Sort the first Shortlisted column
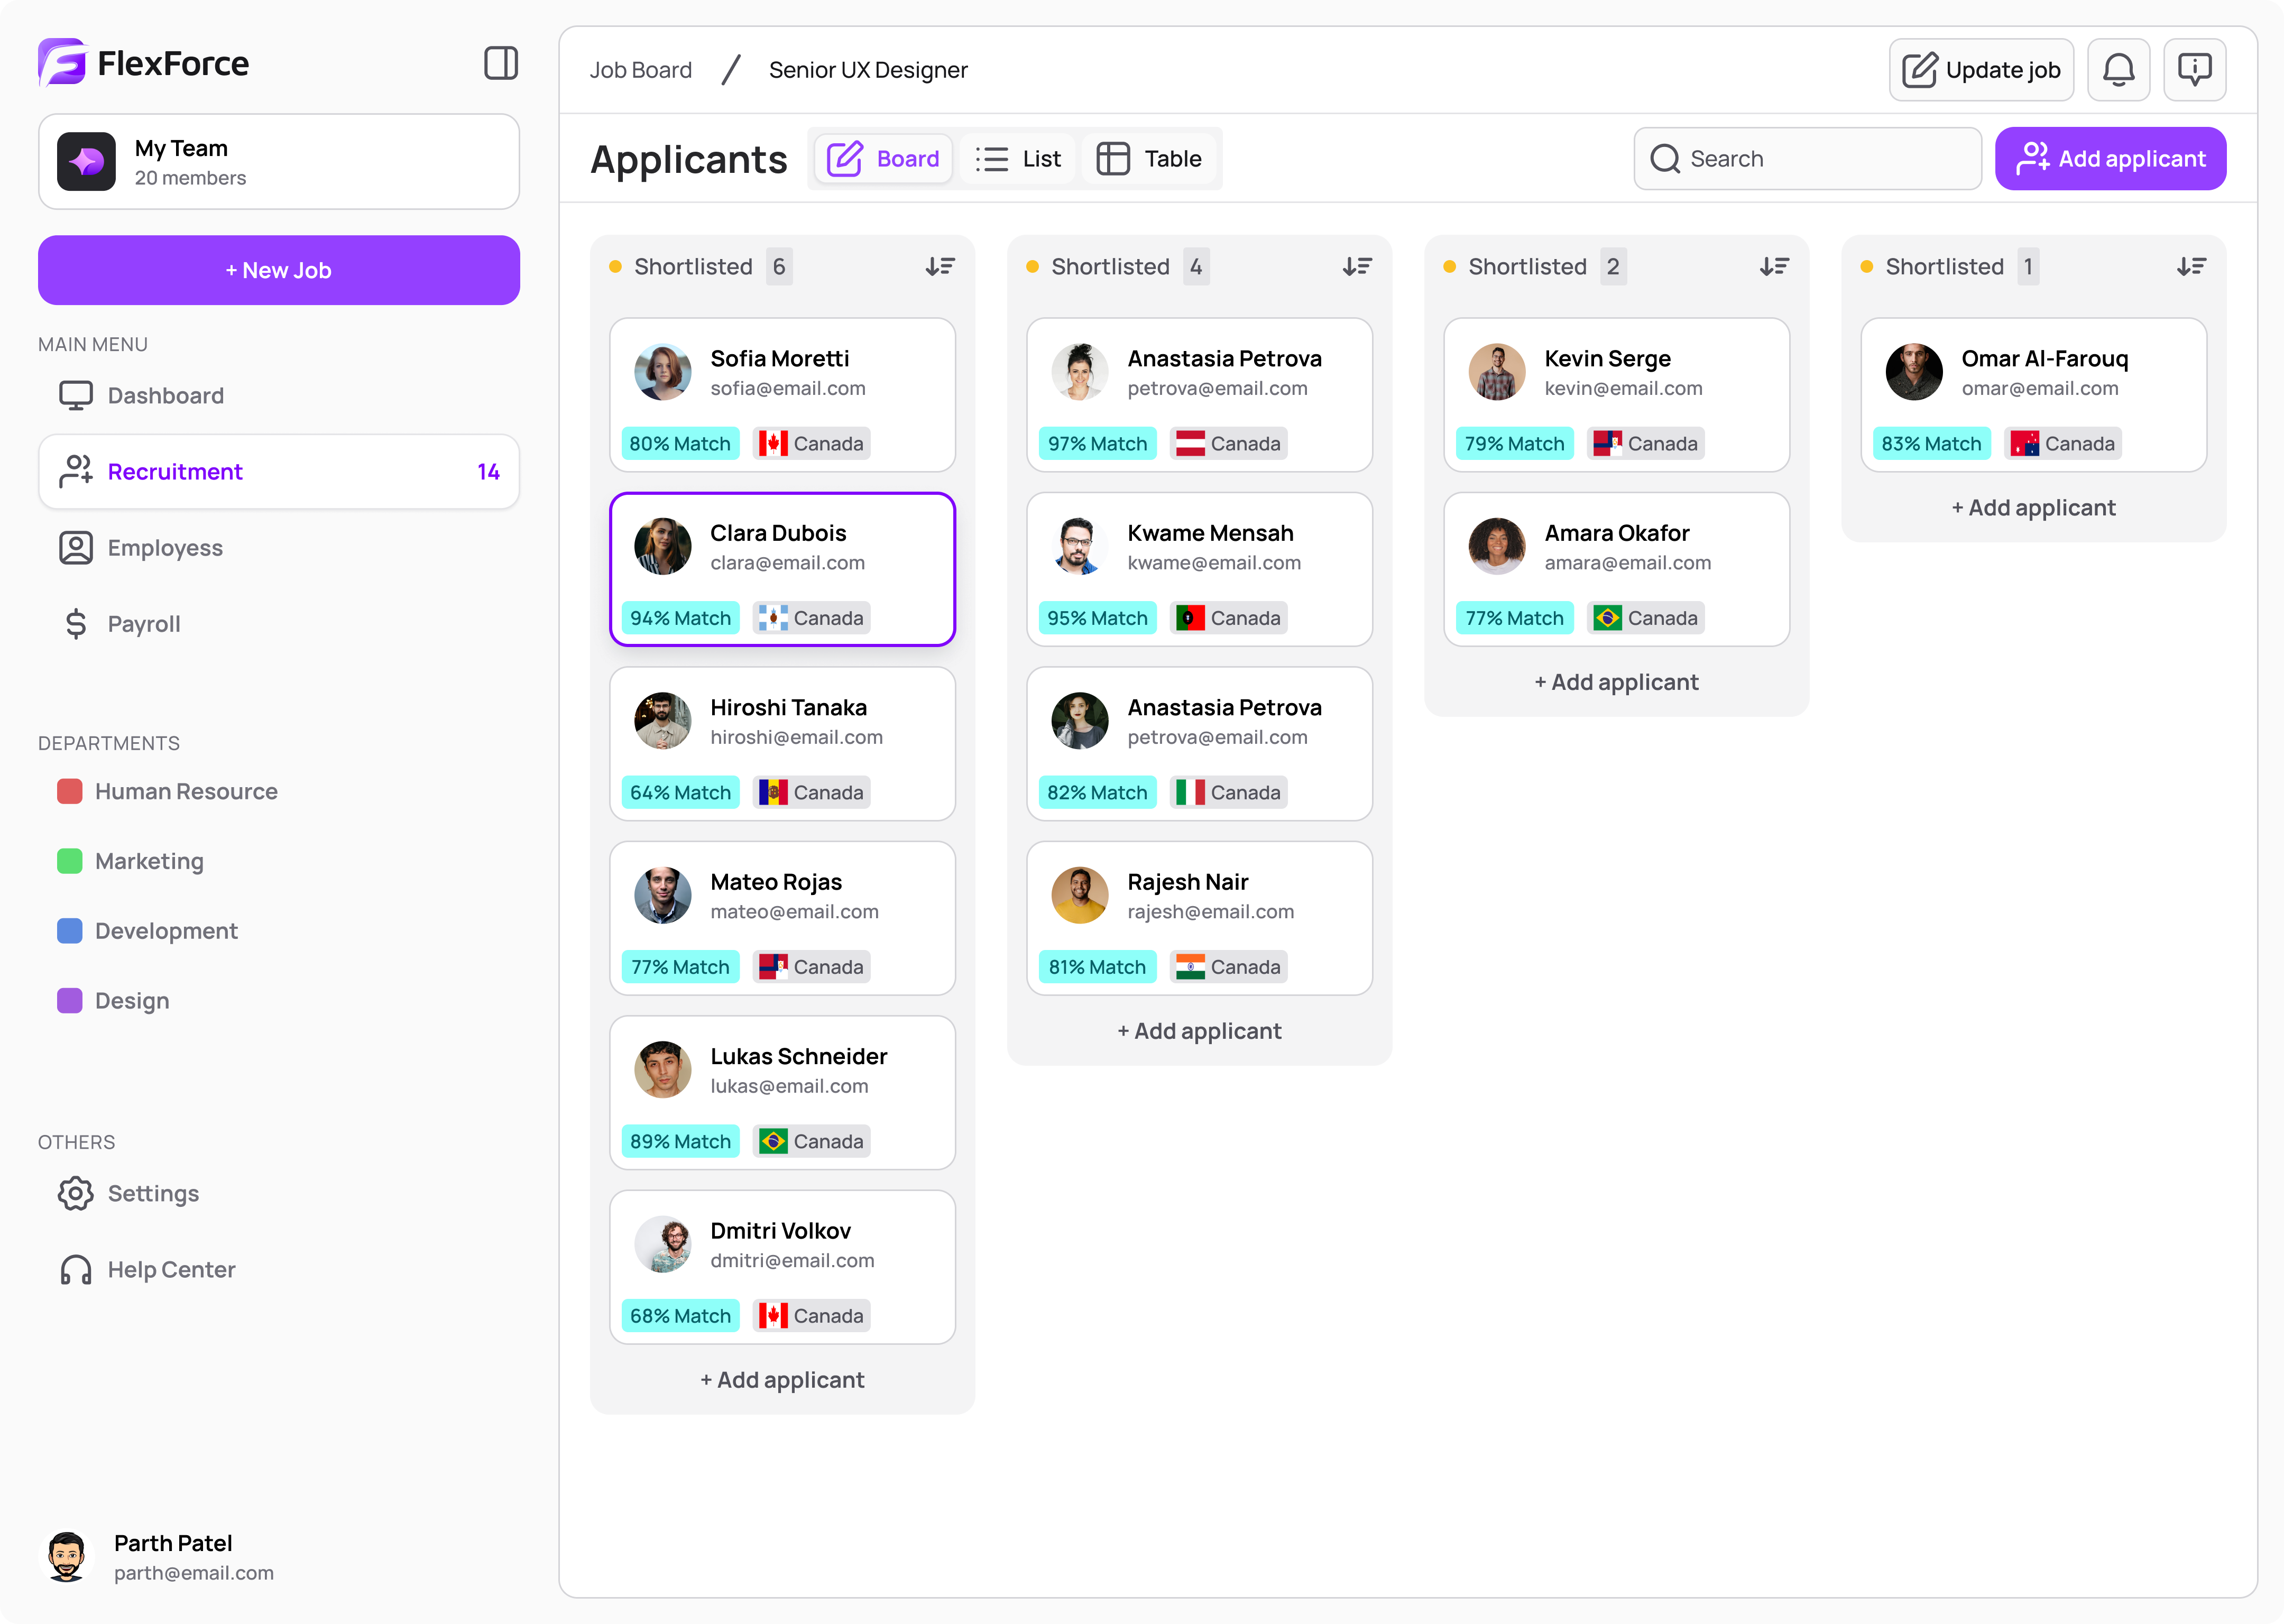The width and height of the screenshot is (2284, 1624). [x=940, y=267]
